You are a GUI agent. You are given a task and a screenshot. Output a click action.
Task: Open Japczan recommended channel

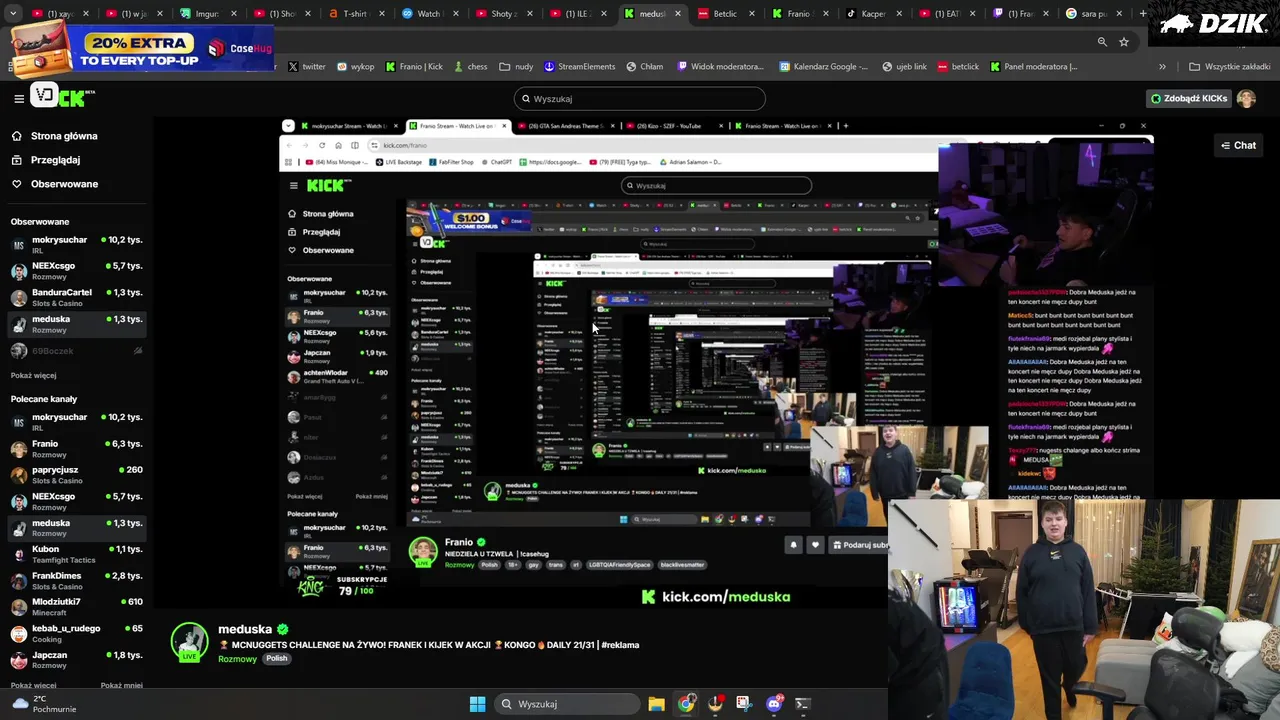click(x=76, y=660)
